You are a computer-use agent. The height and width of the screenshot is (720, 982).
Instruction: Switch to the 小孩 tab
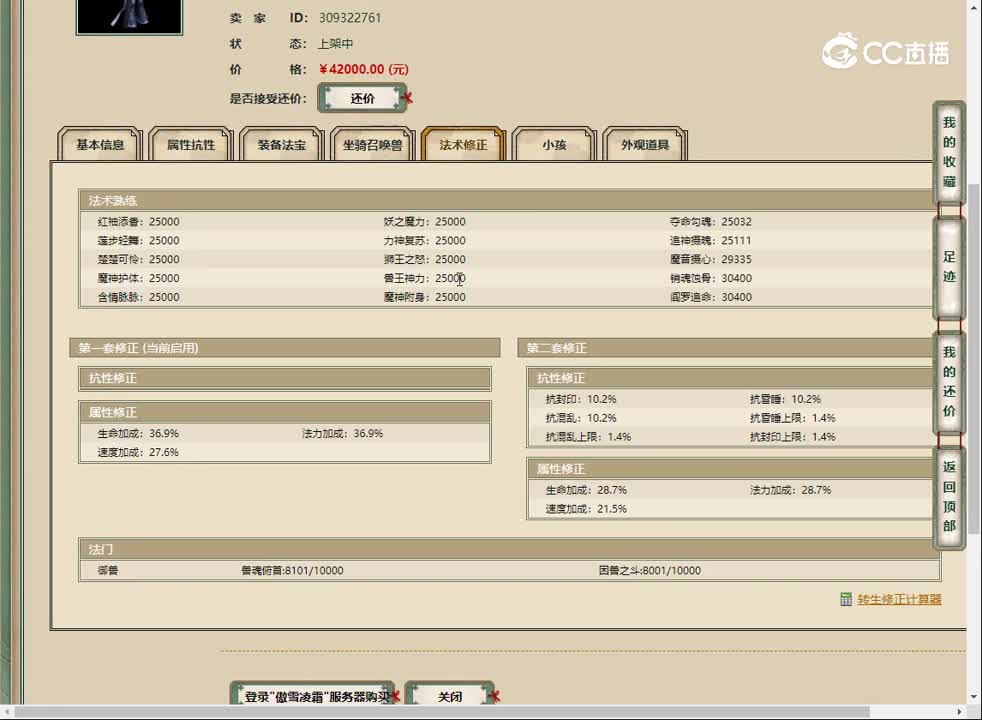coord(554,145)
